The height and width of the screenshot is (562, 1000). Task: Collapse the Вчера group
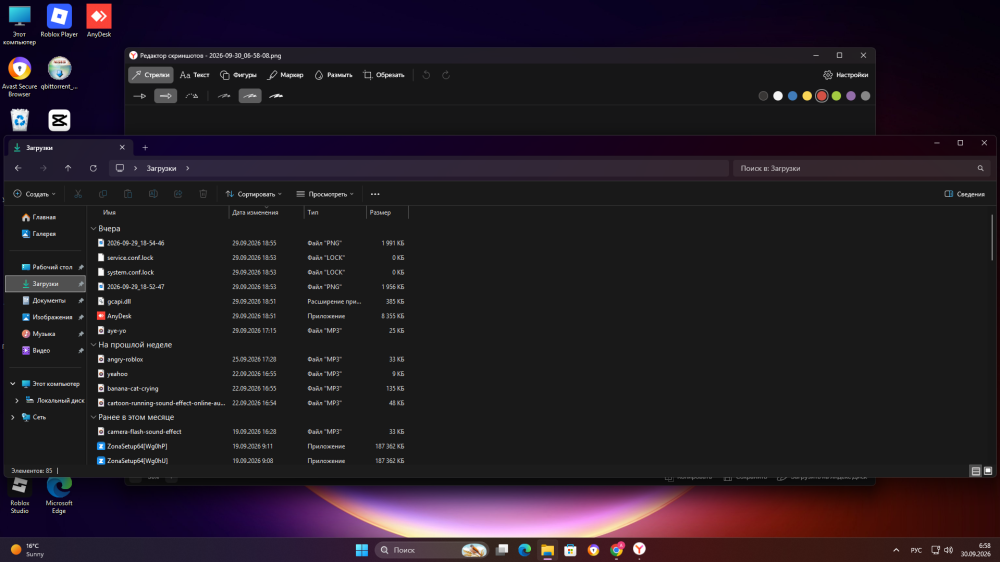[93, 228]
